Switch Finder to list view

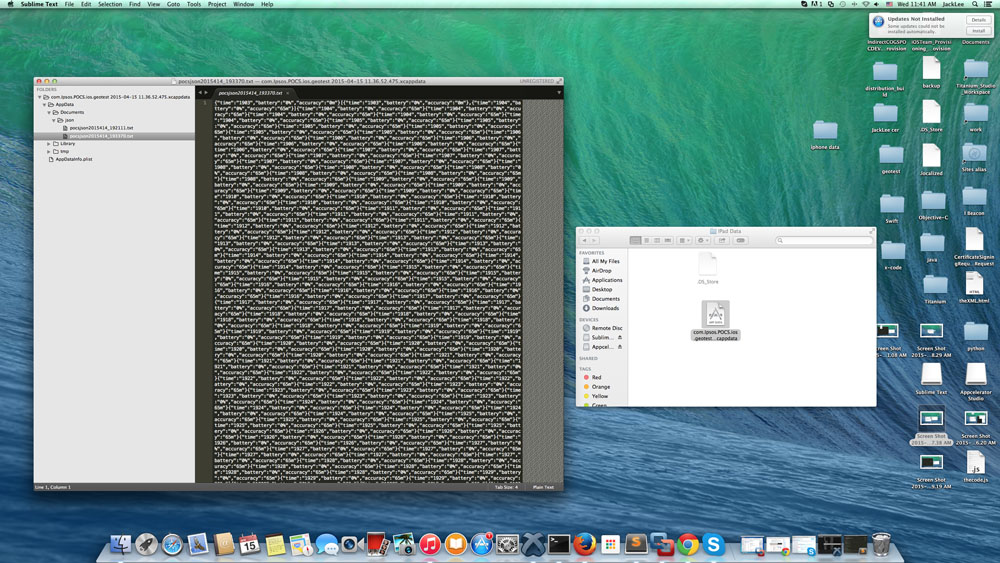(x=646, y=240)
